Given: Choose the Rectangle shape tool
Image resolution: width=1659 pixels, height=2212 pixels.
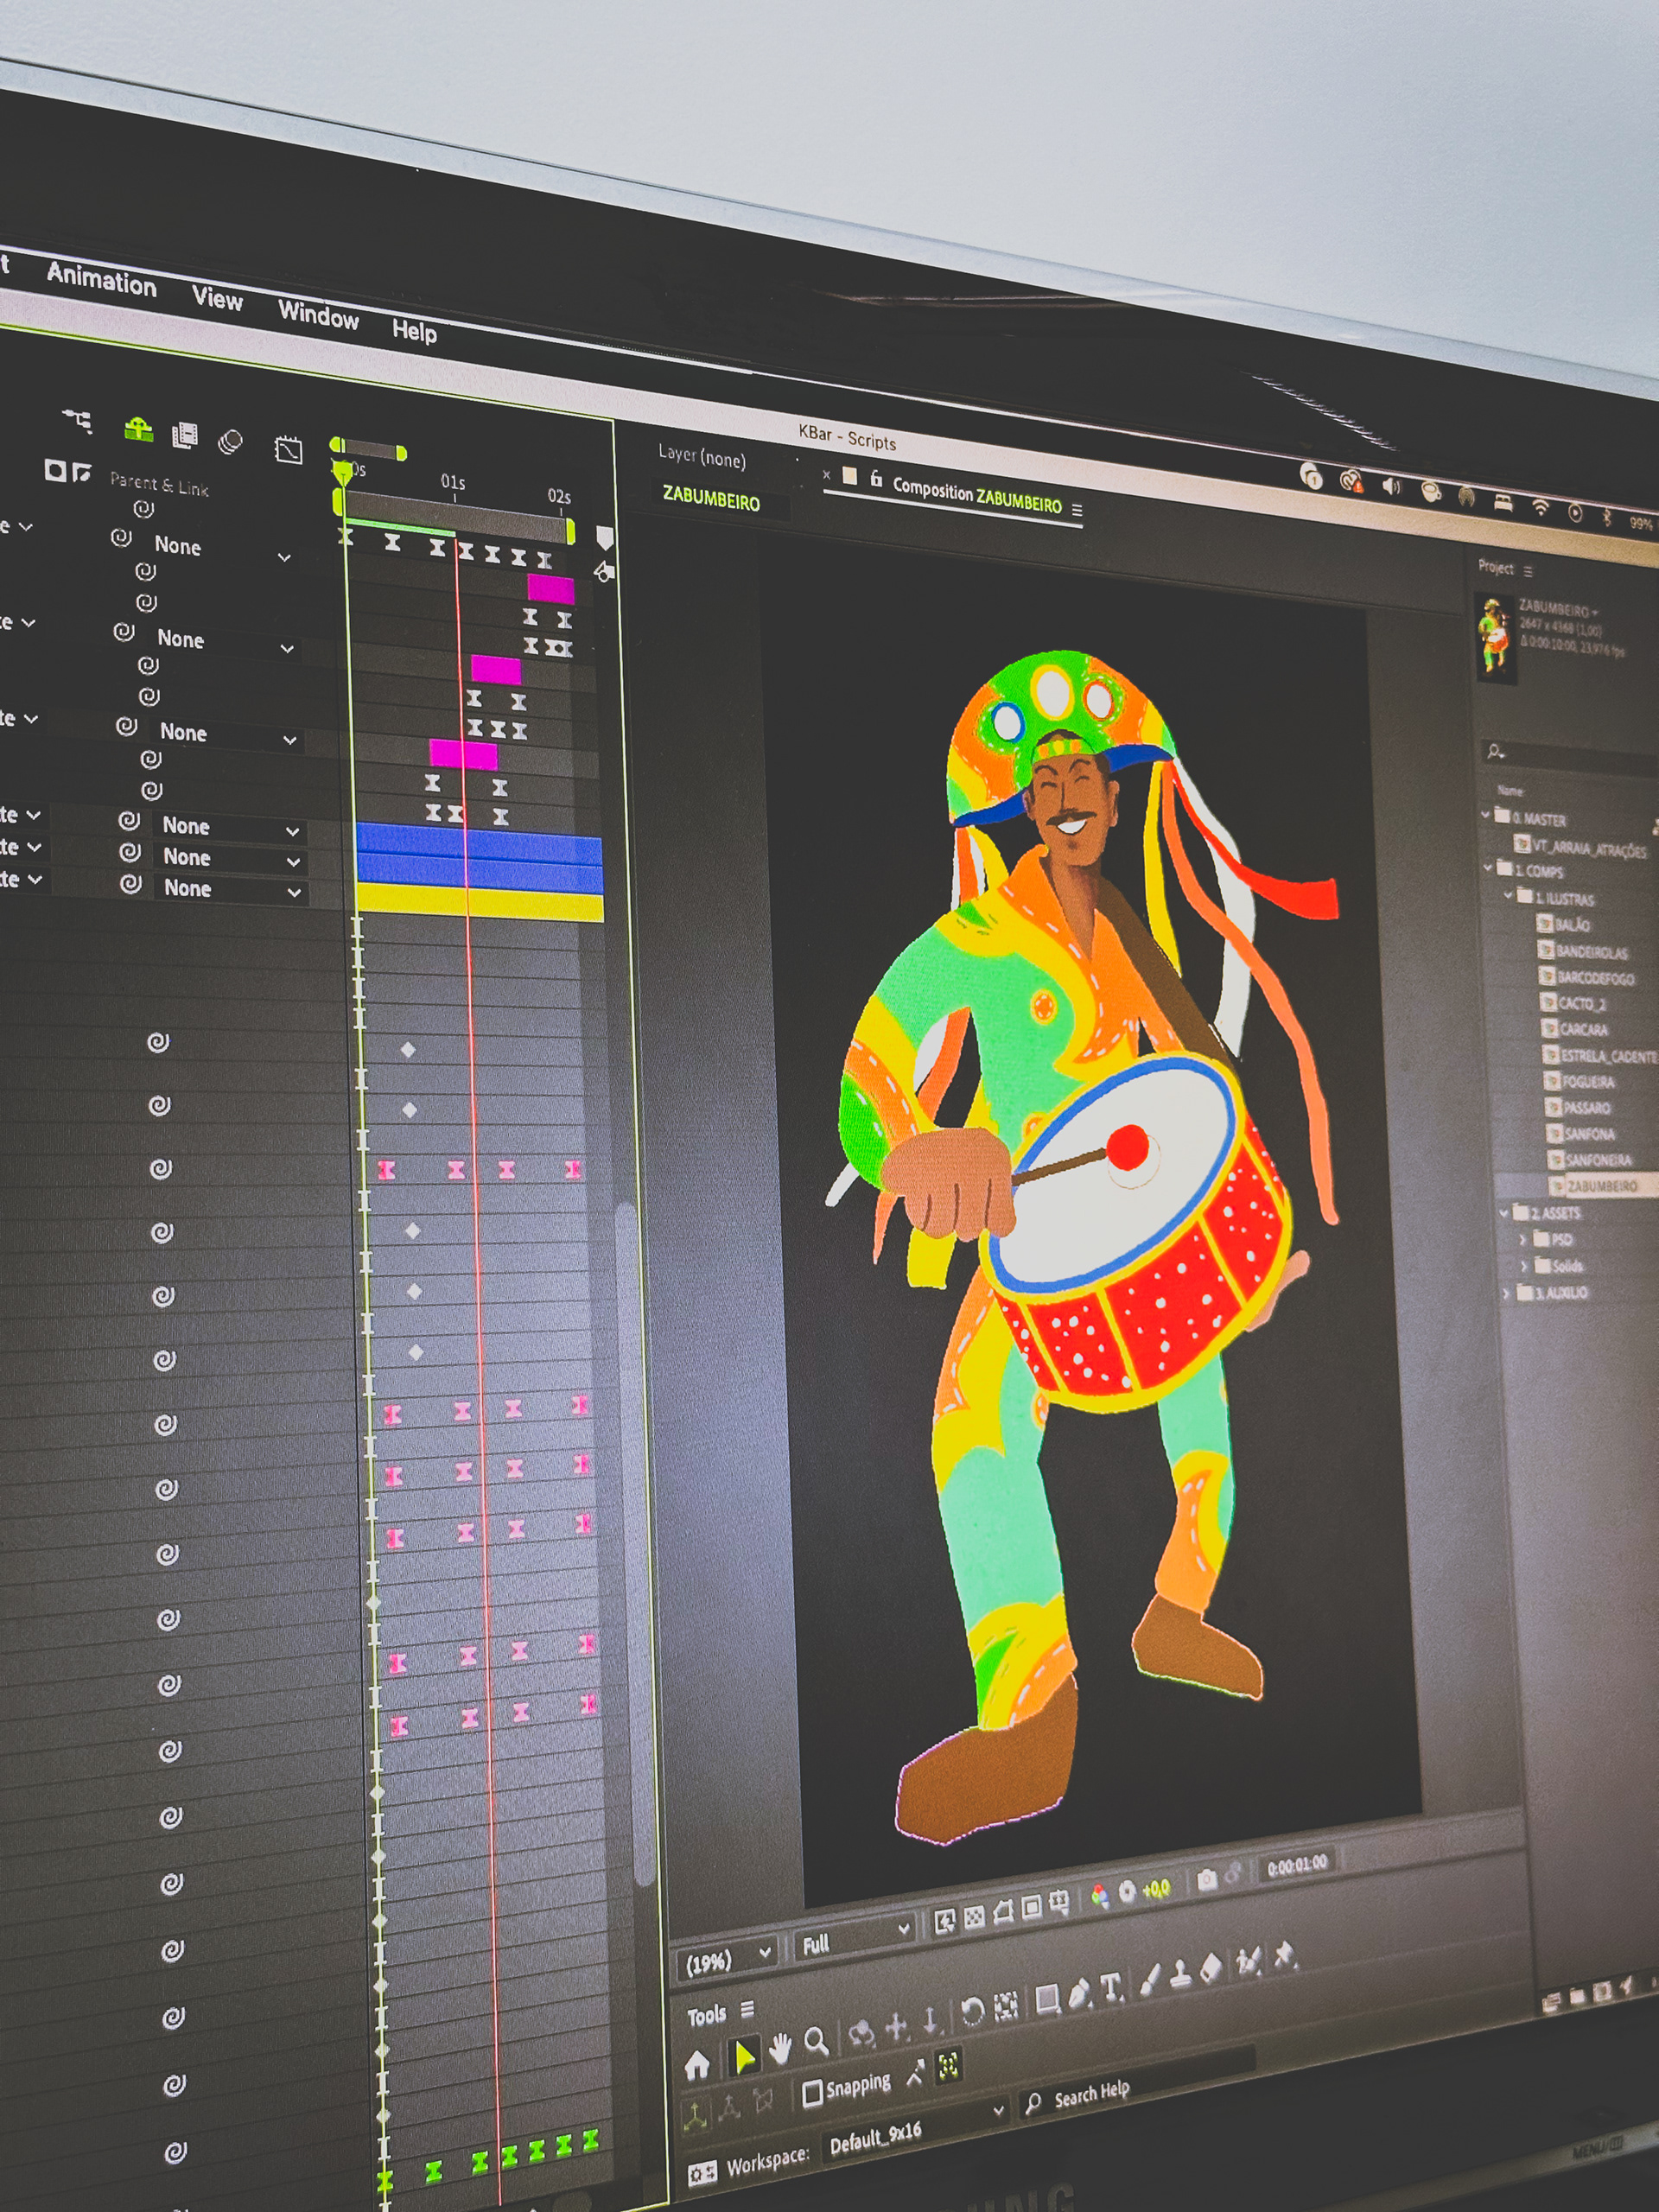Looking at the screenshot, I should click(1047, 1998).
